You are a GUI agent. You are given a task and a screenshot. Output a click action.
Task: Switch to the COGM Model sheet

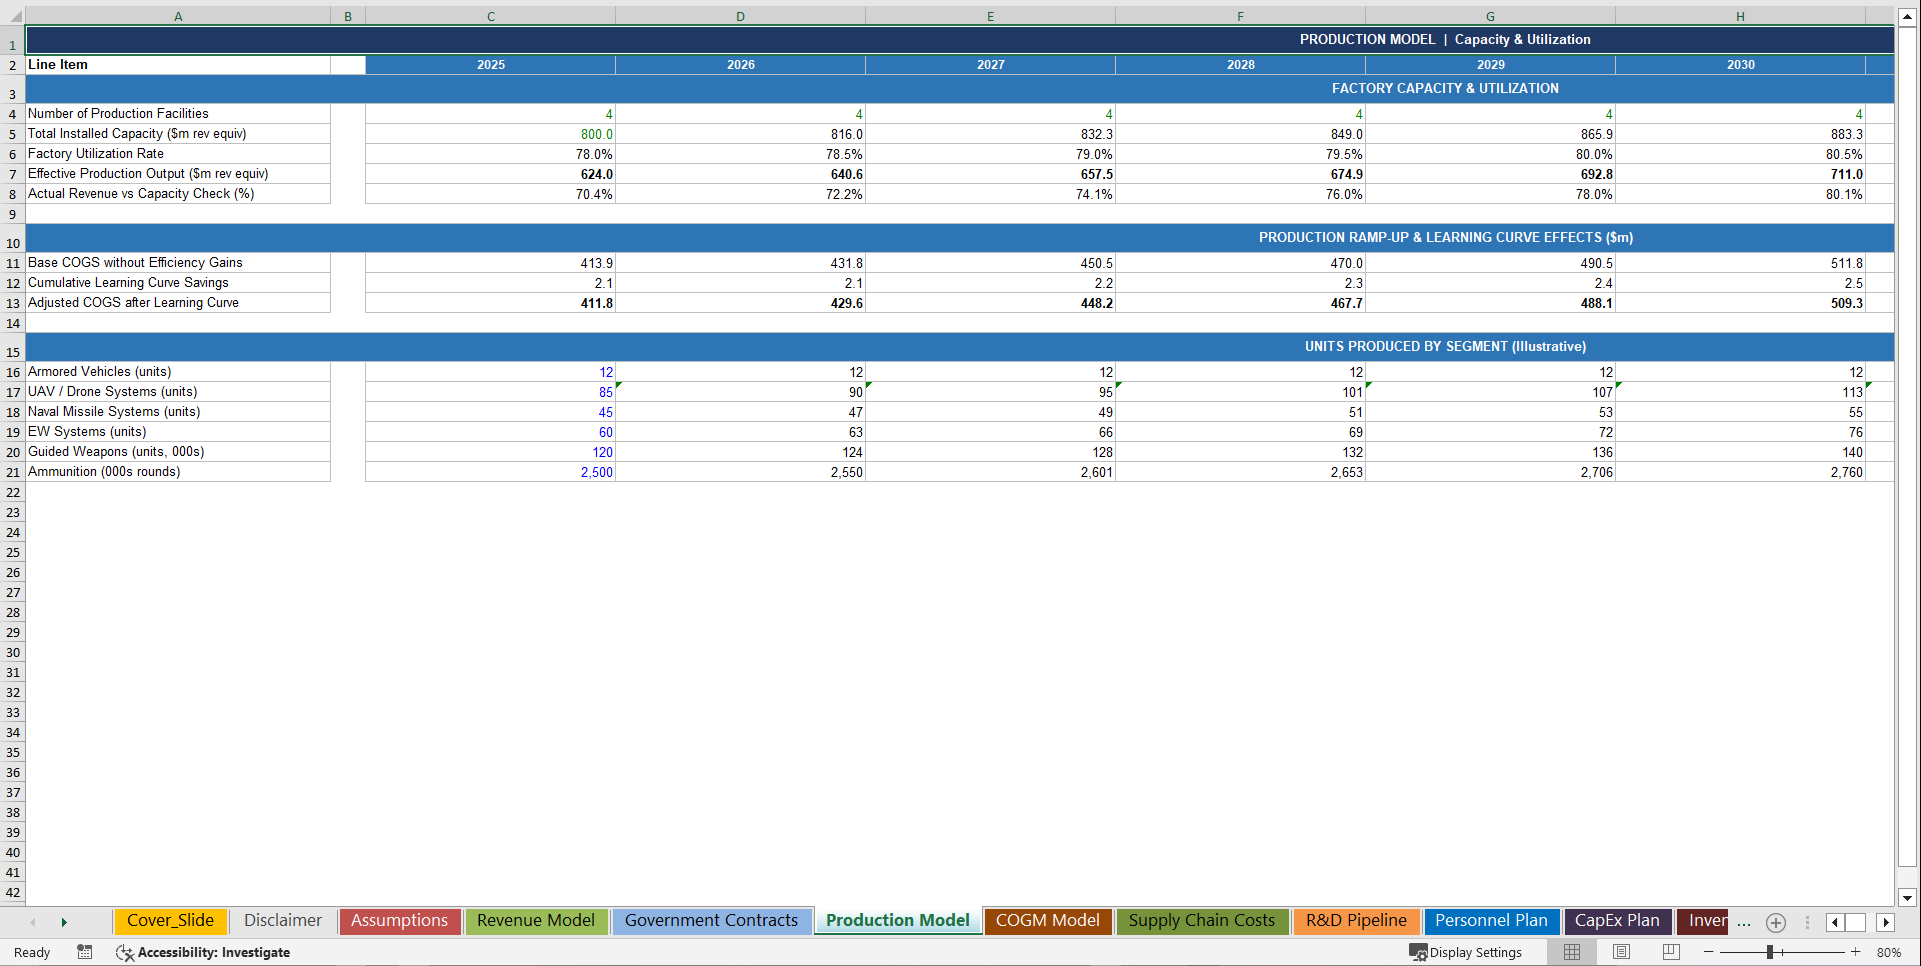[x=1047, y=921]
